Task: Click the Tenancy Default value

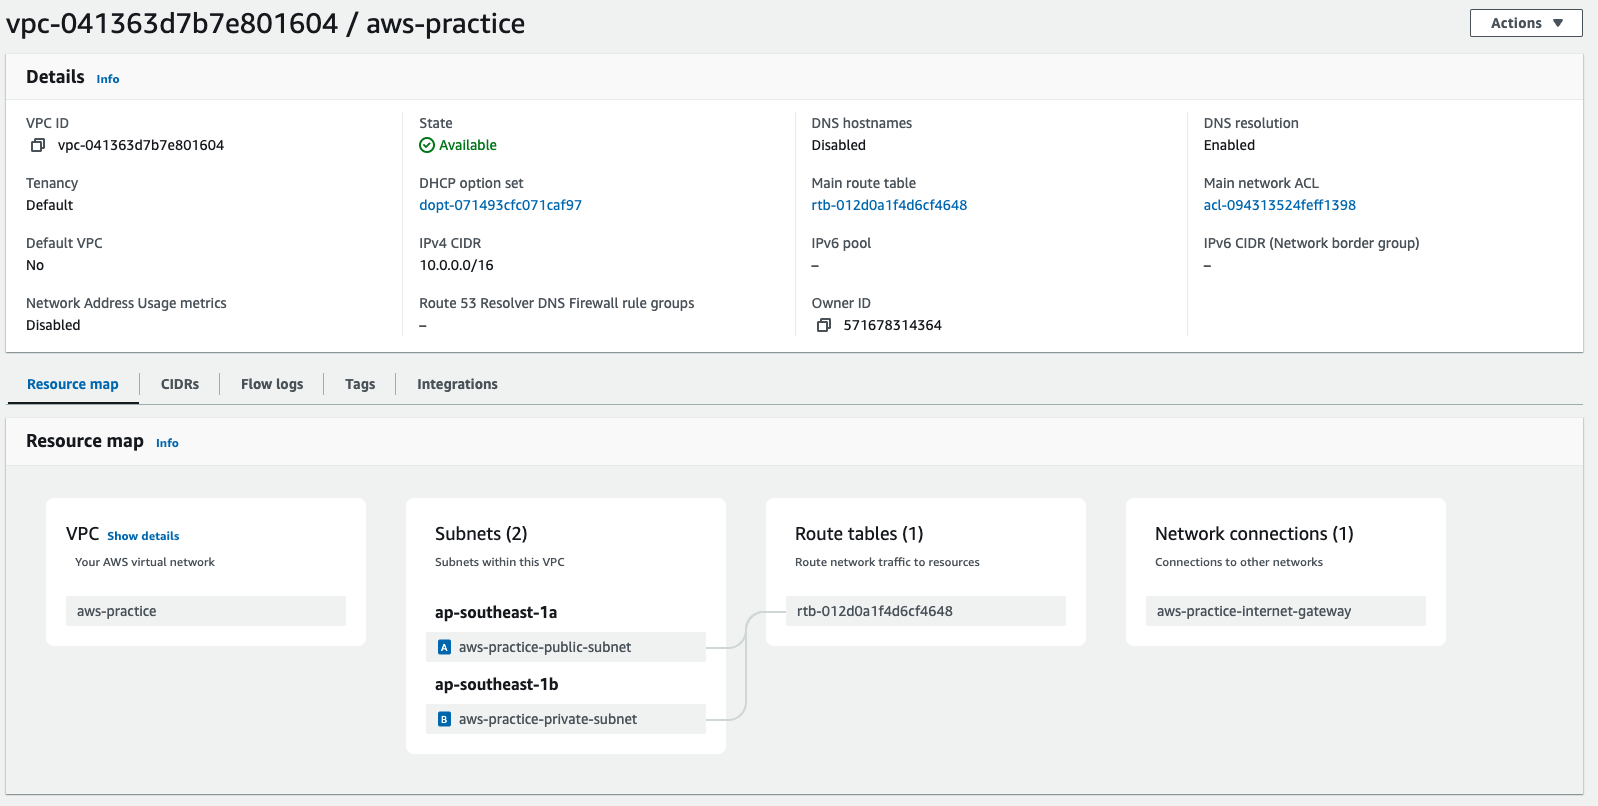Action: (x=50, y=205)
